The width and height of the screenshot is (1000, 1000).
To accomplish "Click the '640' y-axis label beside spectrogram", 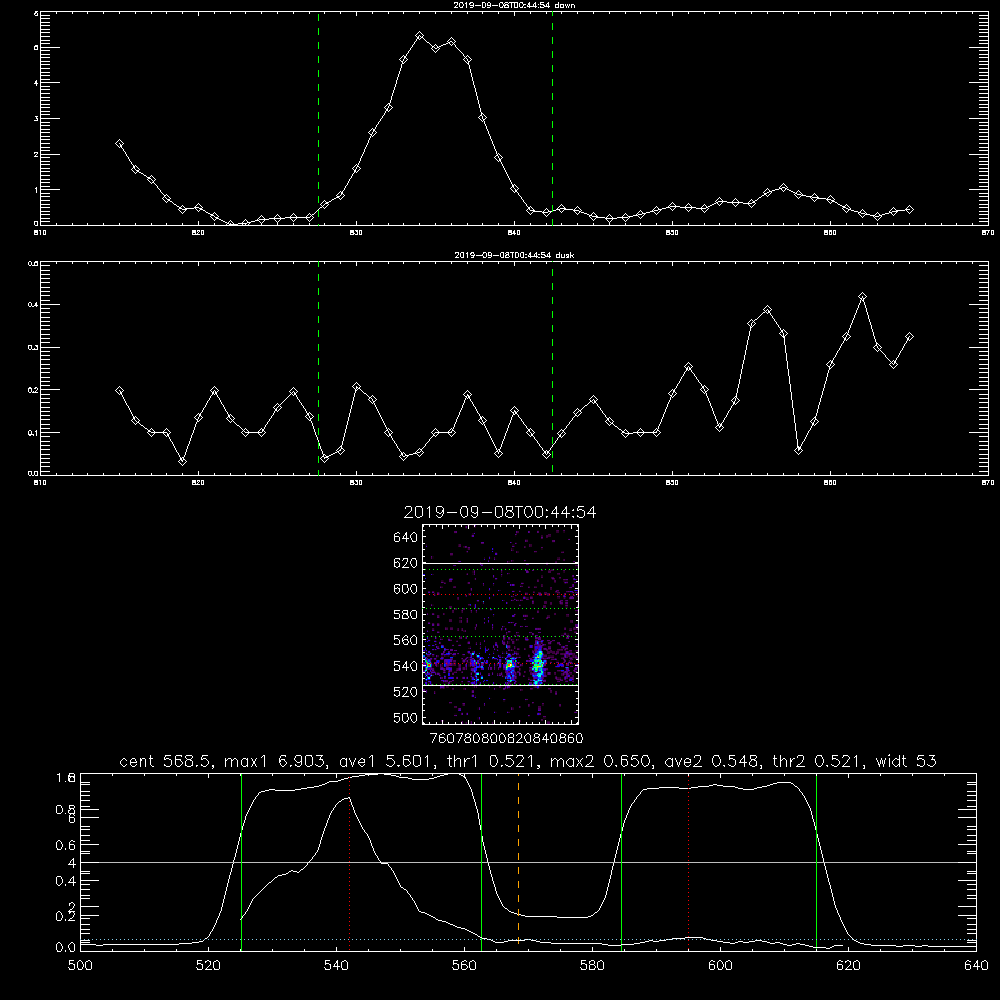I will click(406, 538).
